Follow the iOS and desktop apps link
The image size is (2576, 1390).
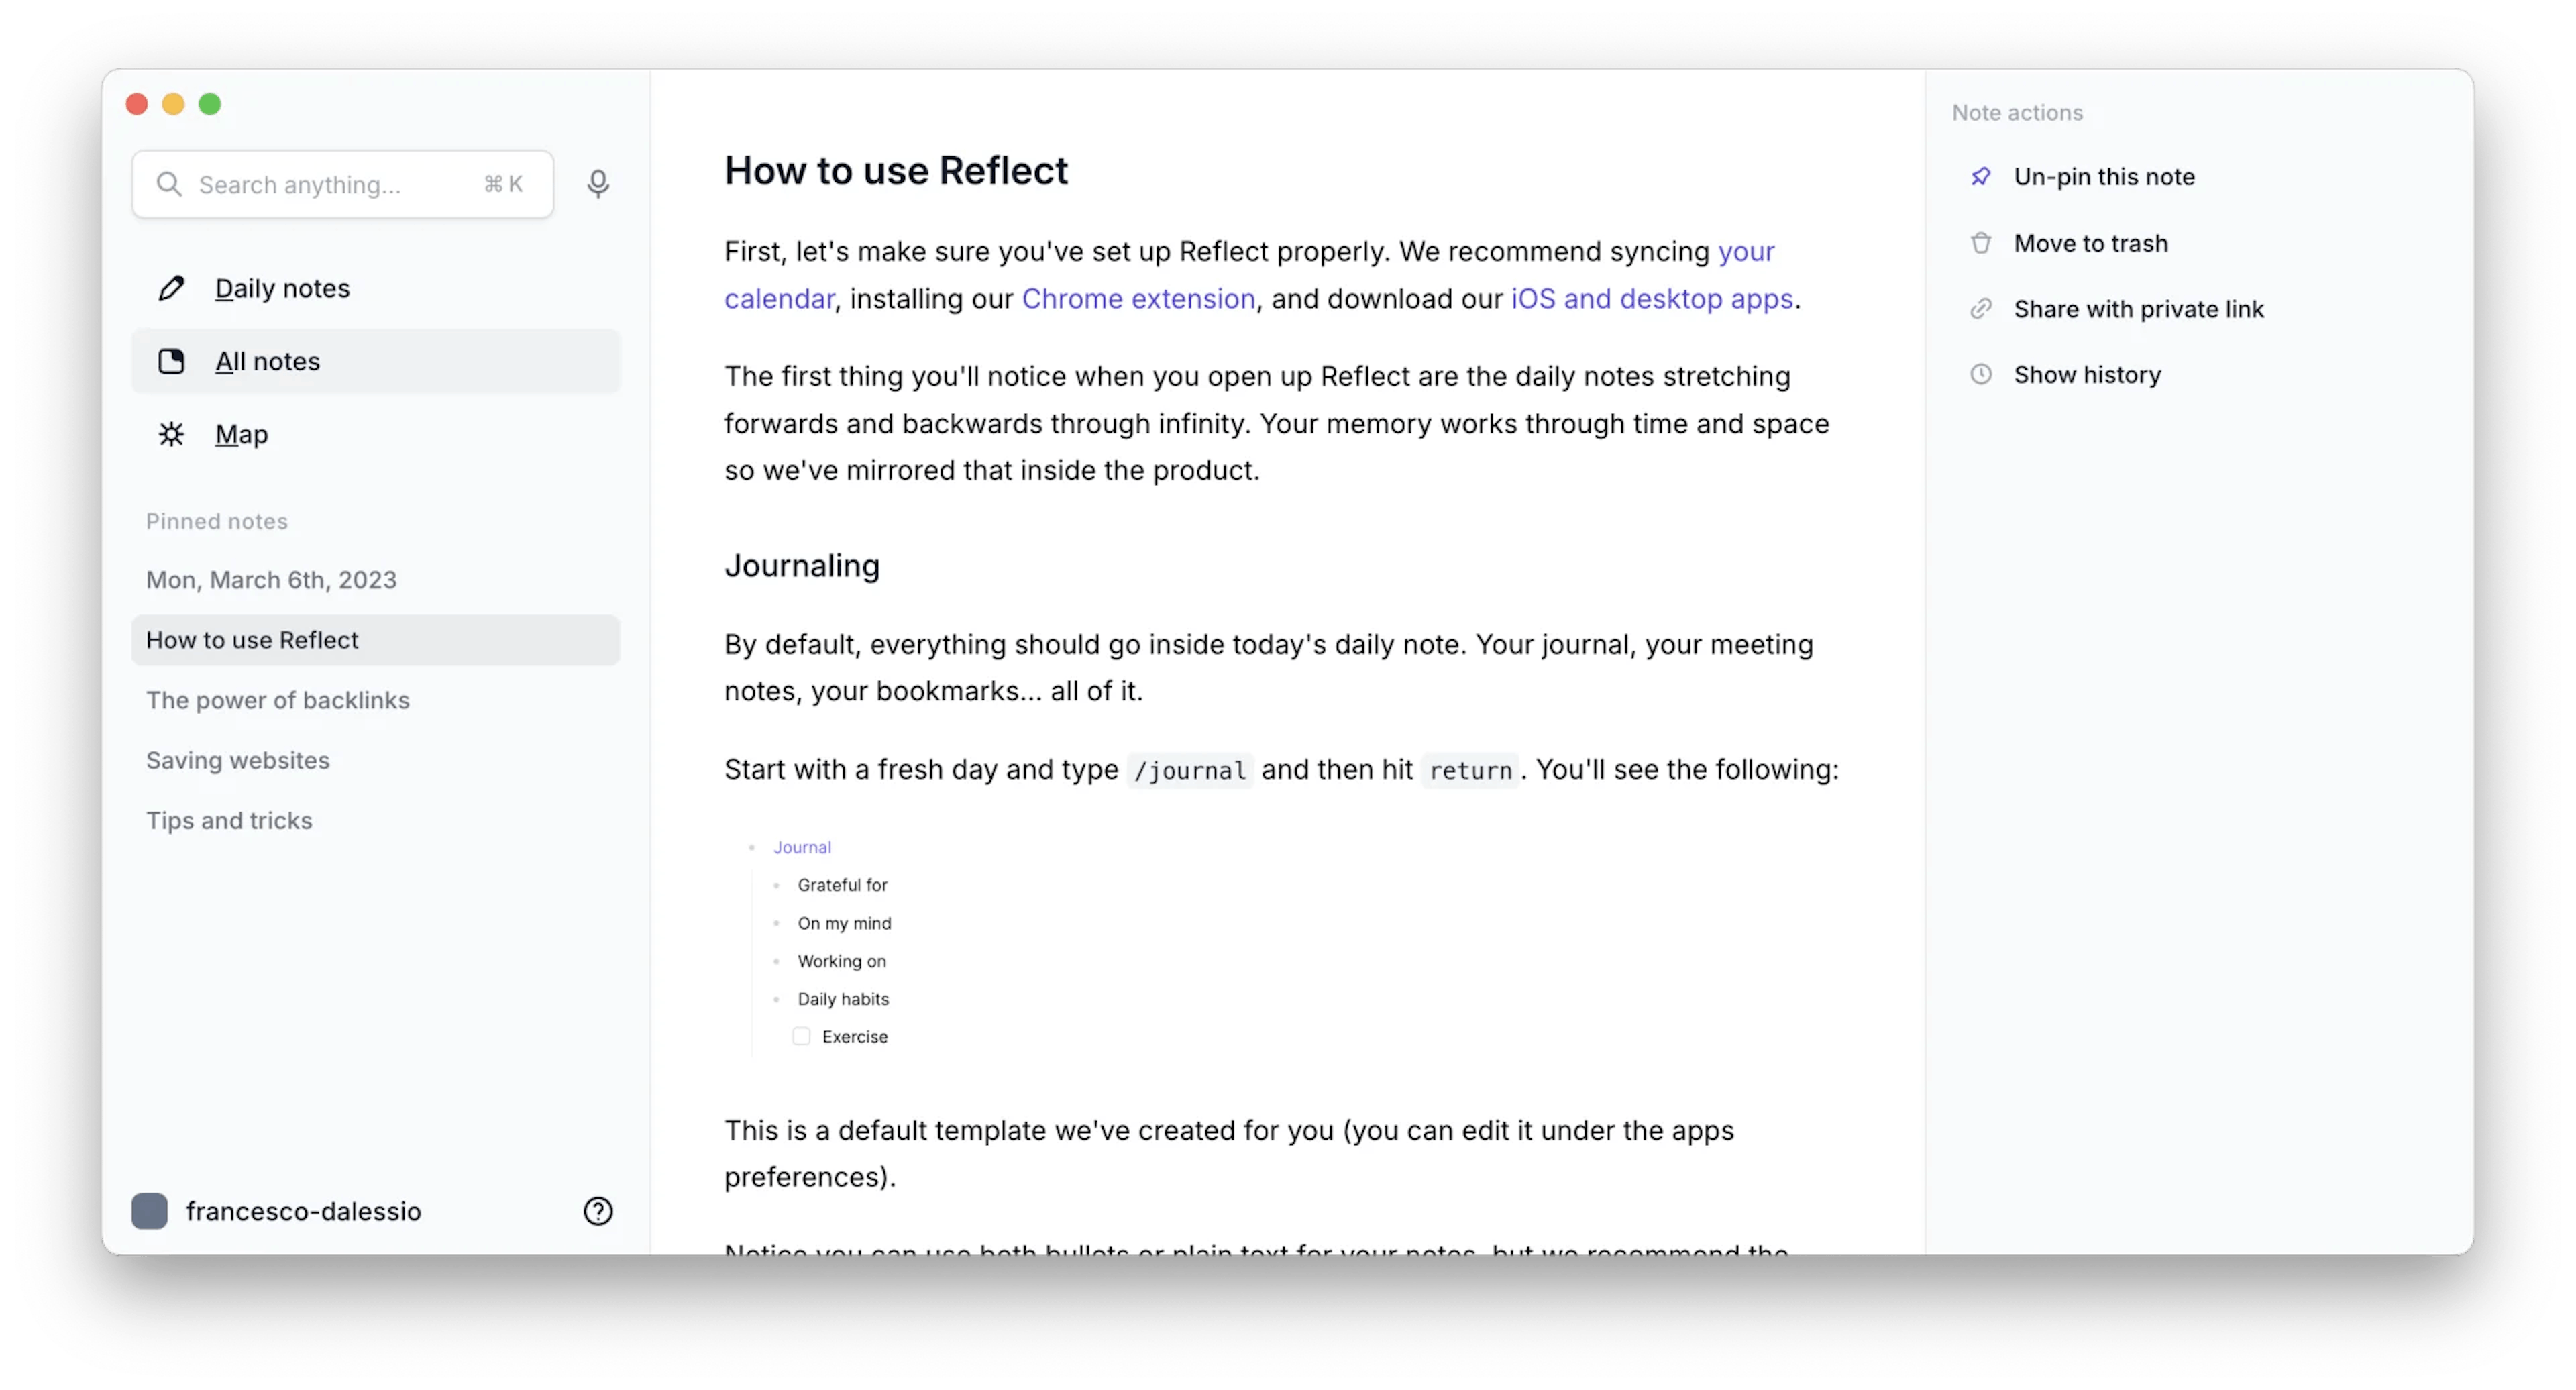pos(1652,298)
